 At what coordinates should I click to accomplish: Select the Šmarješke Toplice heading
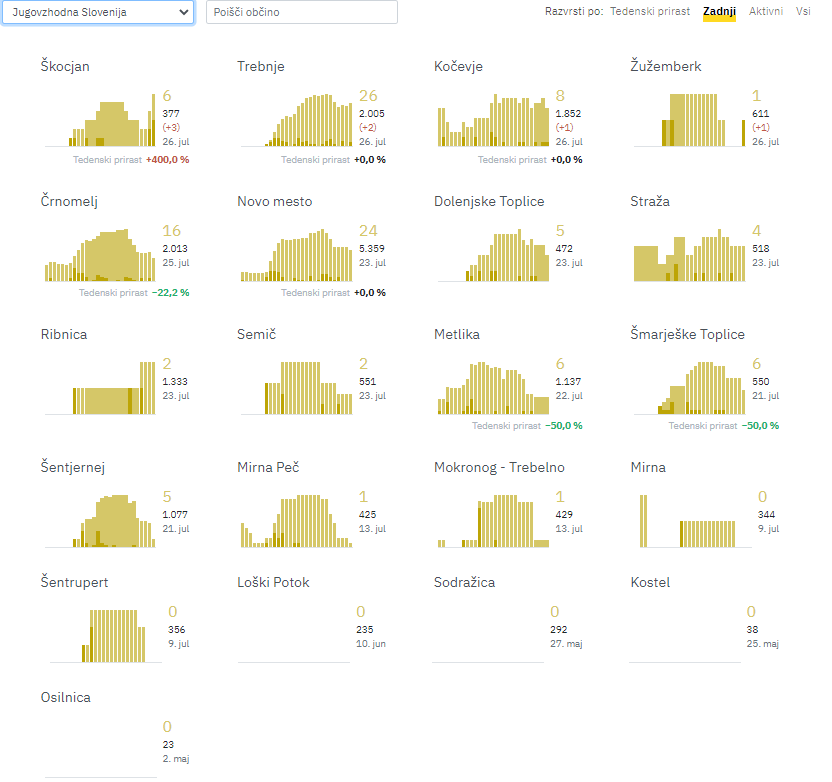point(687,335)
